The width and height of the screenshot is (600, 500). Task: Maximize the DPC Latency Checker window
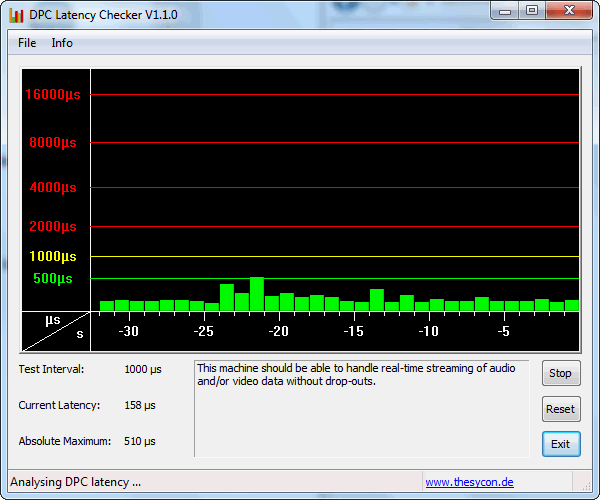pos(532,11)
